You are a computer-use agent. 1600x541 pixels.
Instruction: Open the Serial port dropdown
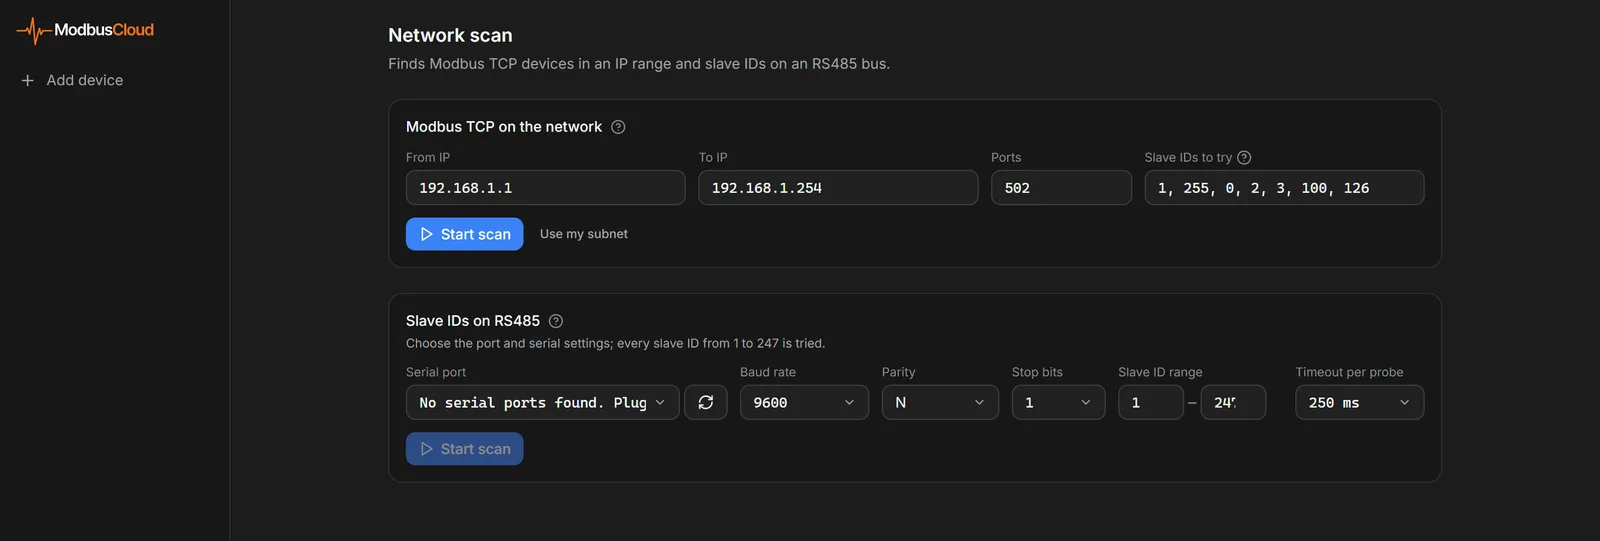coord(543,402)
